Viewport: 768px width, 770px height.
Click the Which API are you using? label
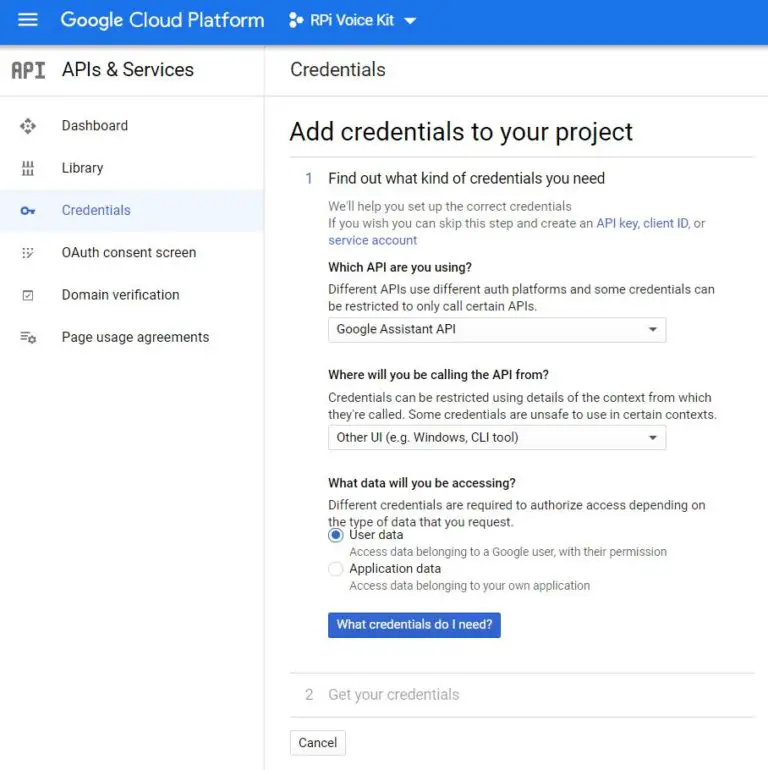click(400, 267)
